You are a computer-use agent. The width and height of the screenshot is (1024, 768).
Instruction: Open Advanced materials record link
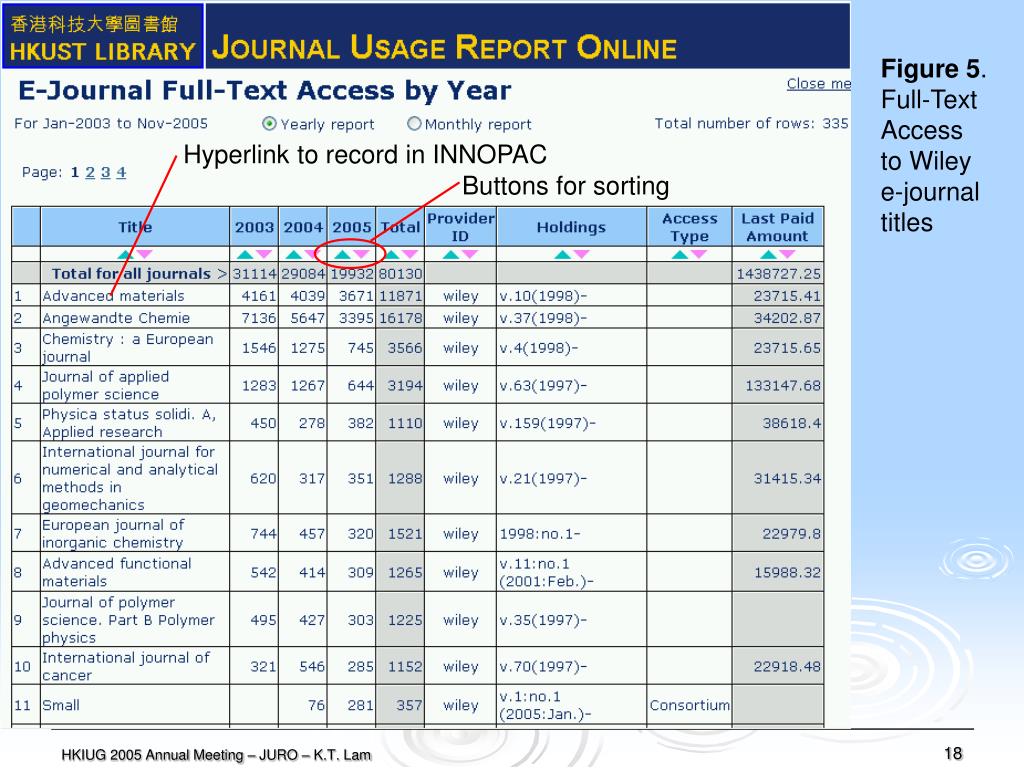114,296
